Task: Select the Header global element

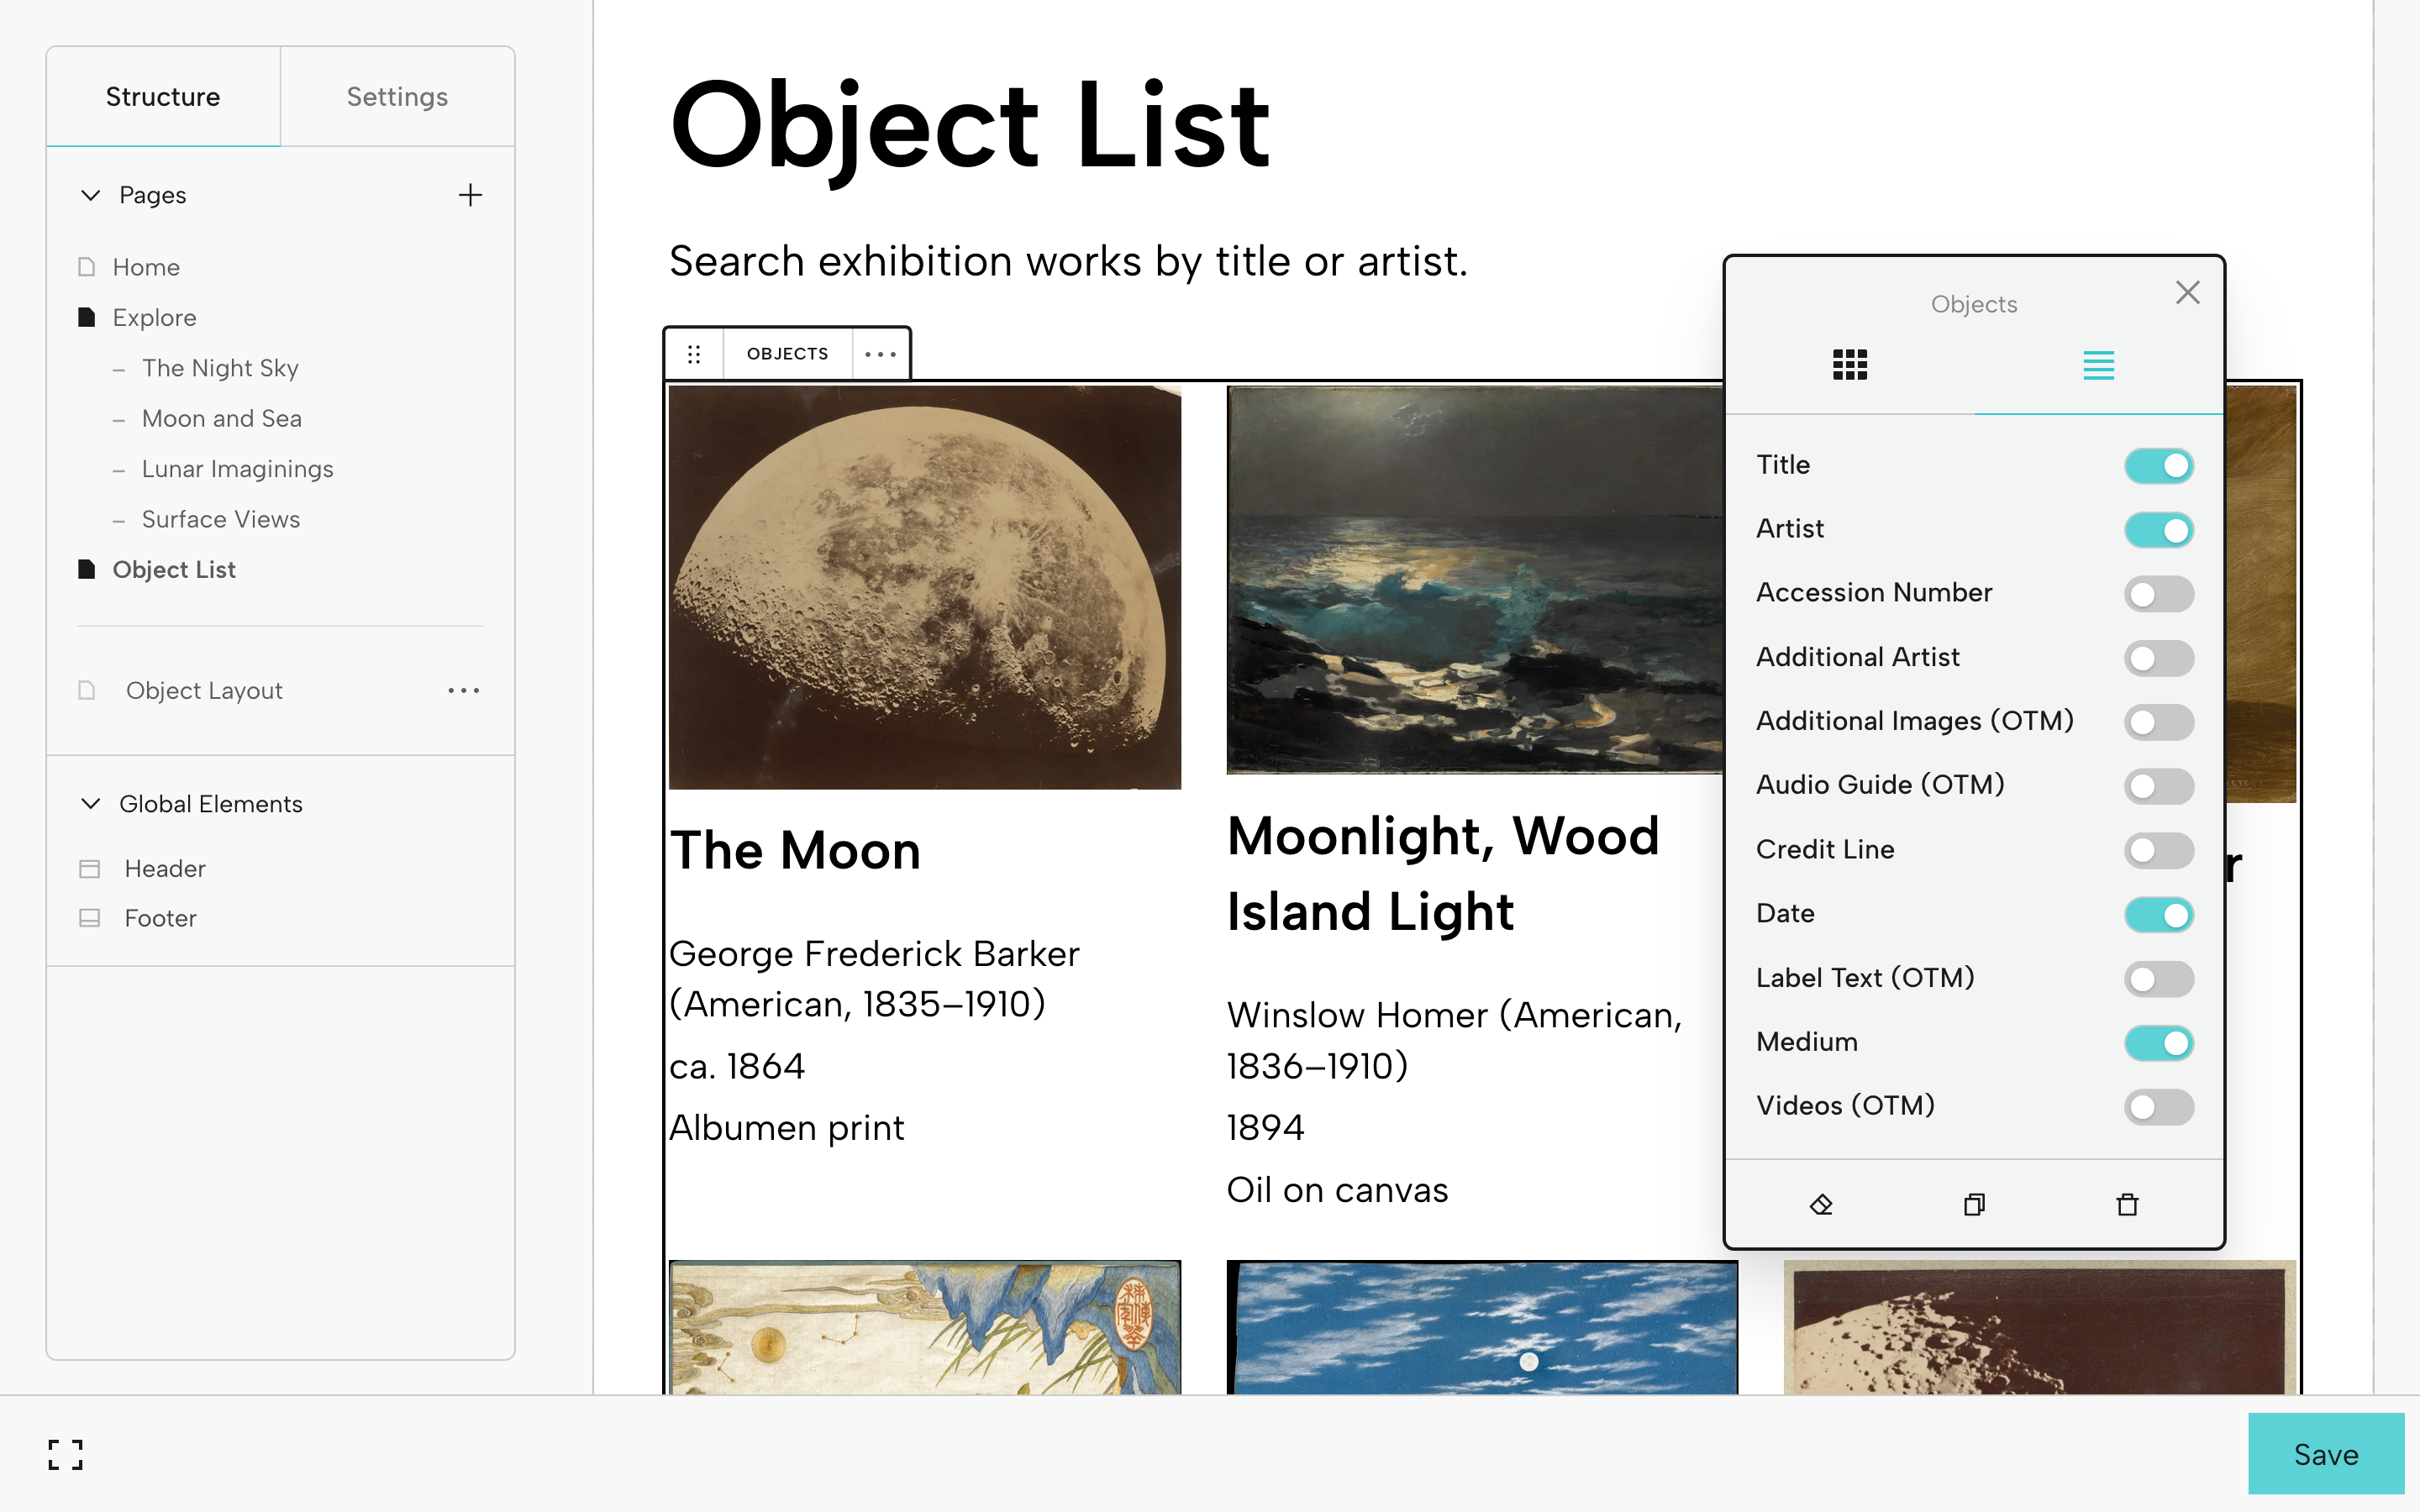Action: point(165,869)
